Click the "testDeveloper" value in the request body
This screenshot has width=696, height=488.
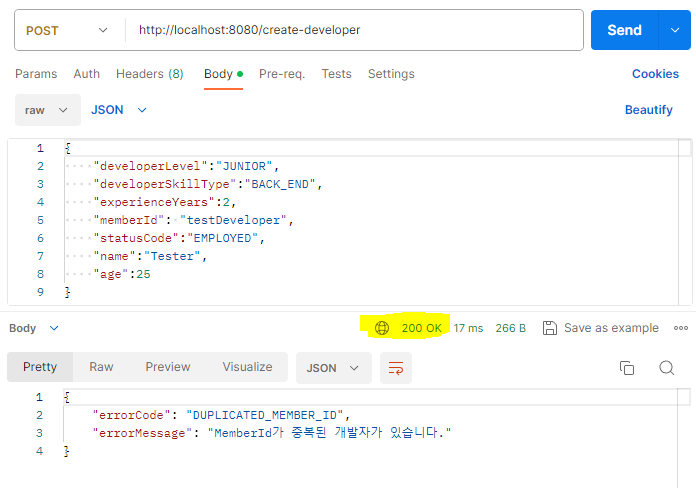coord(233,220)
